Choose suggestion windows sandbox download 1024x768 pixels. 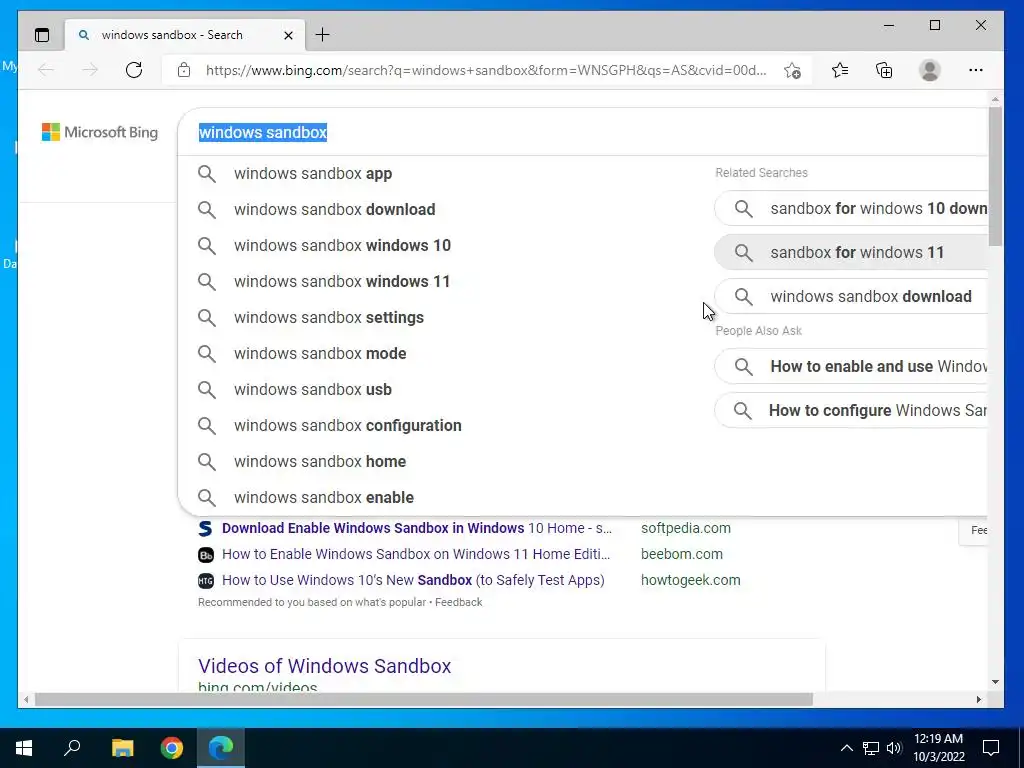point(444,210)
